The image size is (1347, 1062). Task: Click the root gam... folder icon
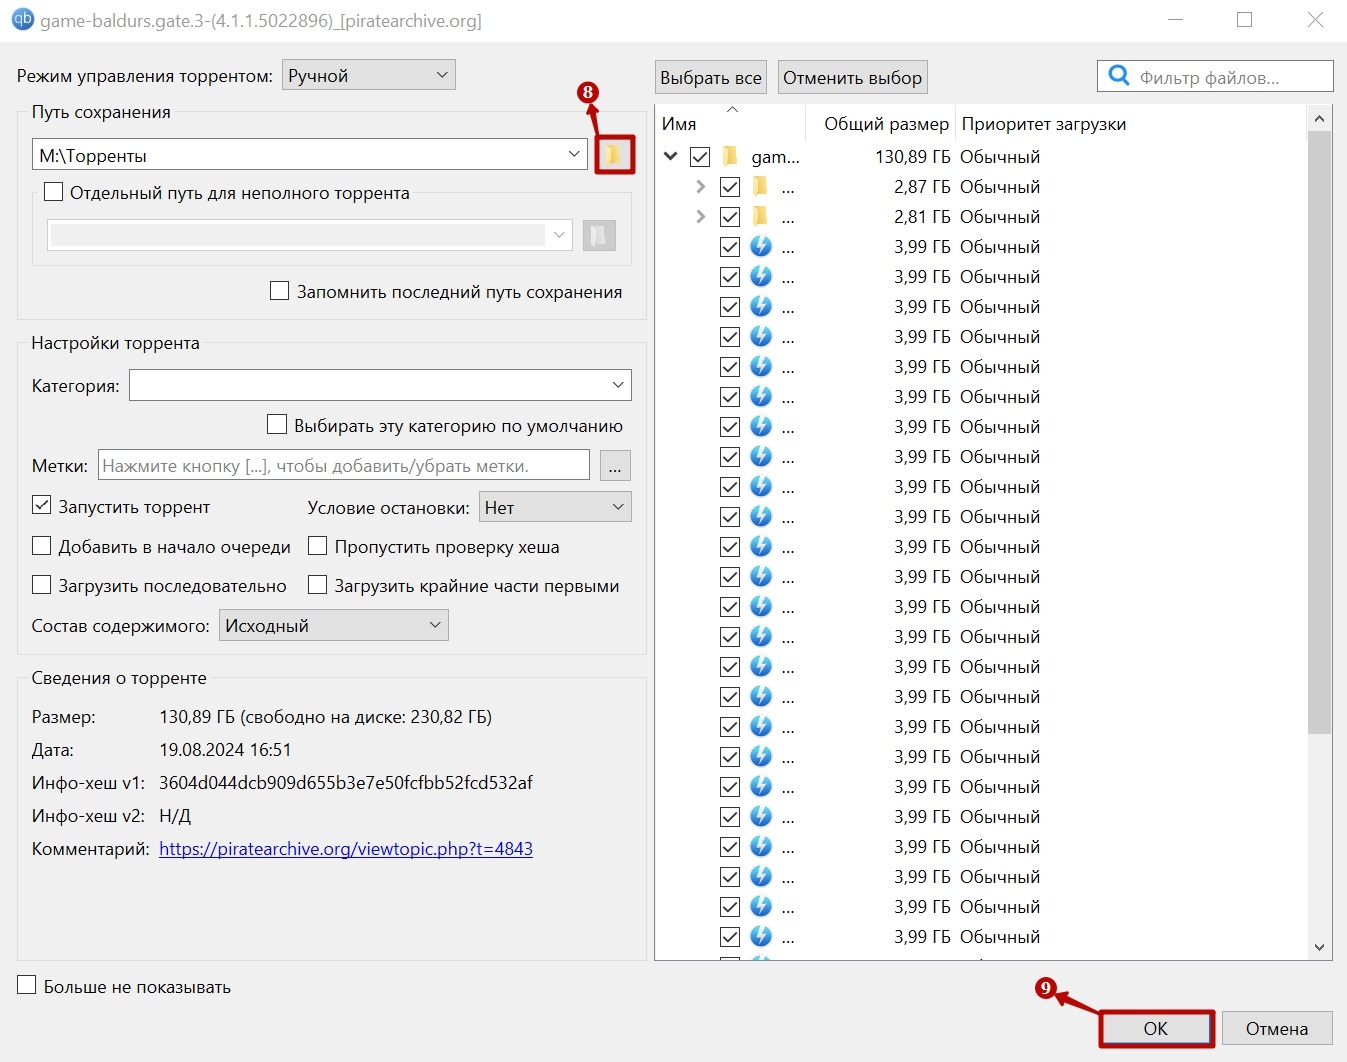[731, 157]
